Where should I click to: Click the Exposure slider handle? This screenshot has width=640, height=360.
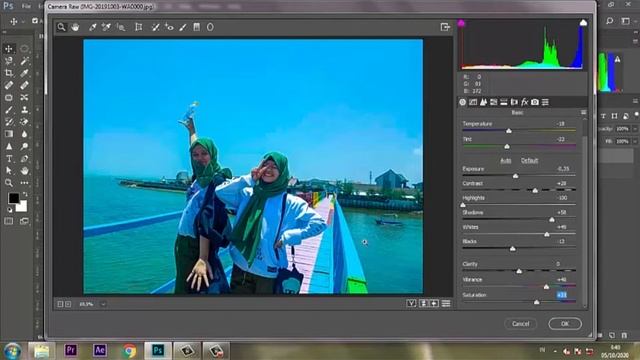tap(516, 176)
